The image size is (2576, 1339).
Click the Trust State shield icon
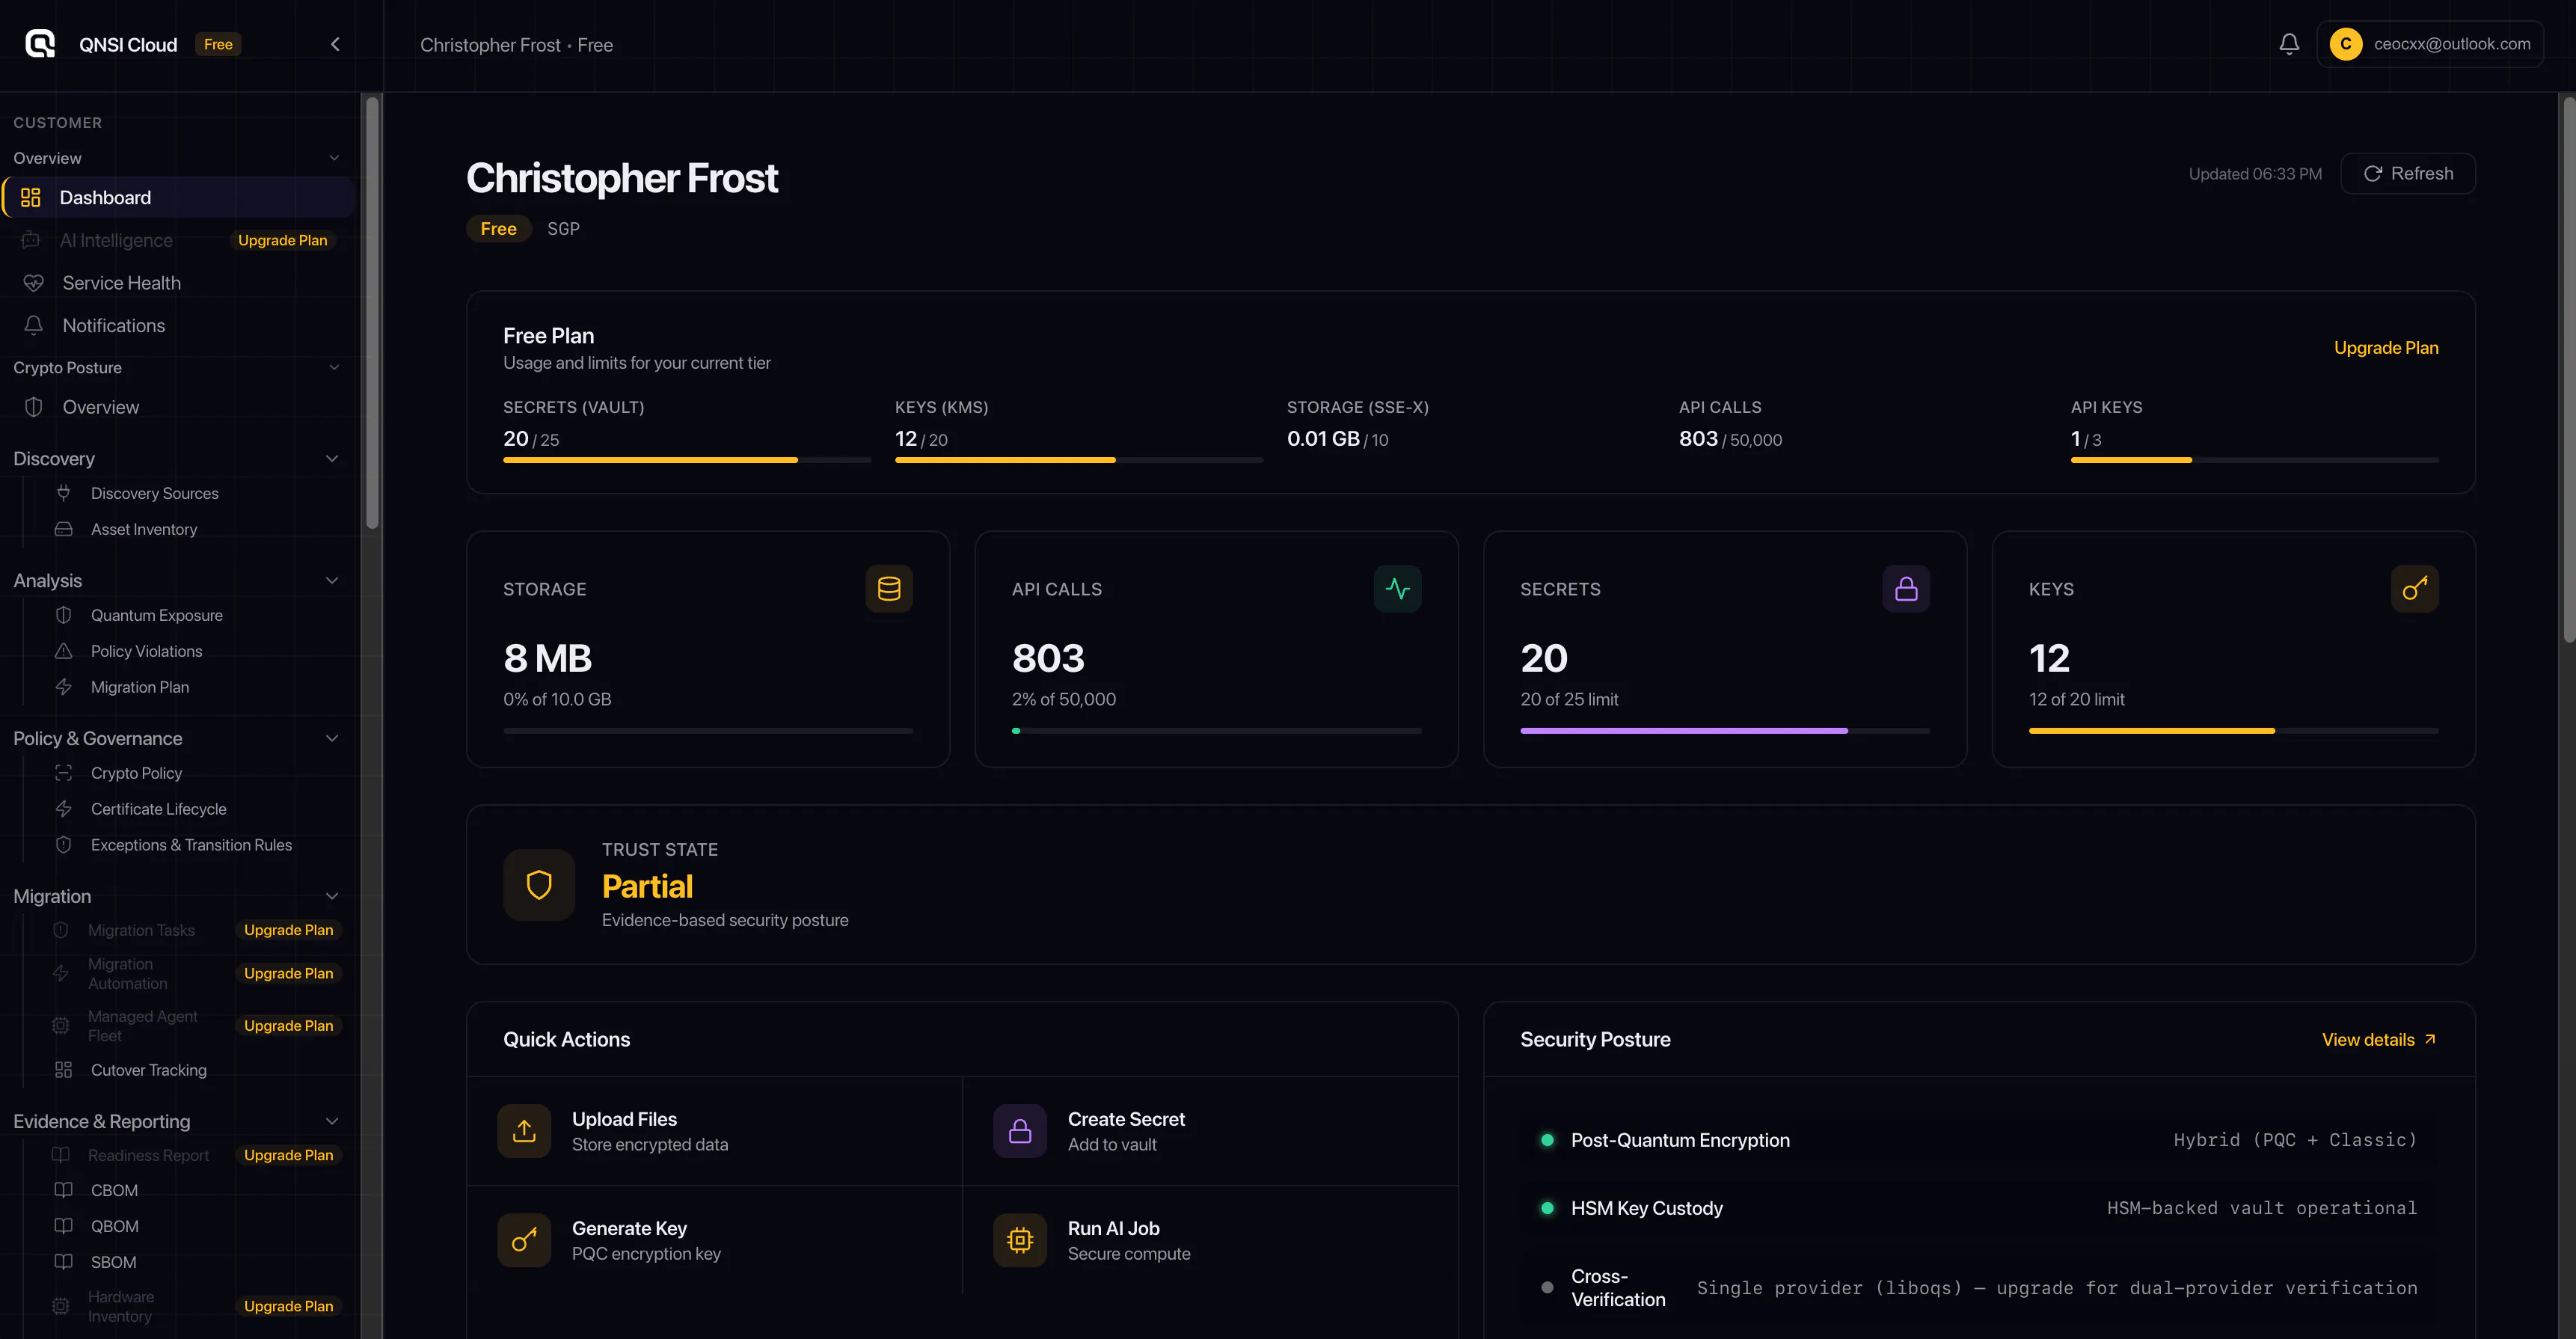click(539, 885)
